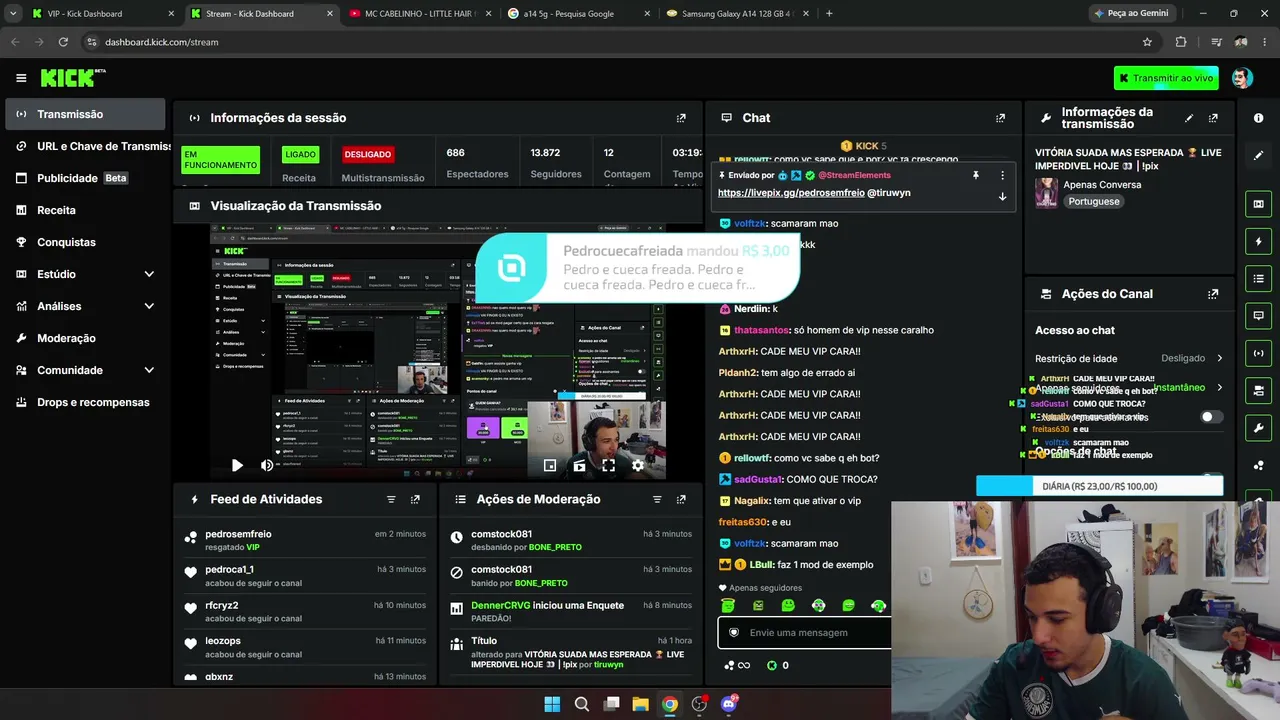Open the hamburger menu next to Kick logo
The height and width of the screenshot is (720, 1280).
tap(21, 78)
